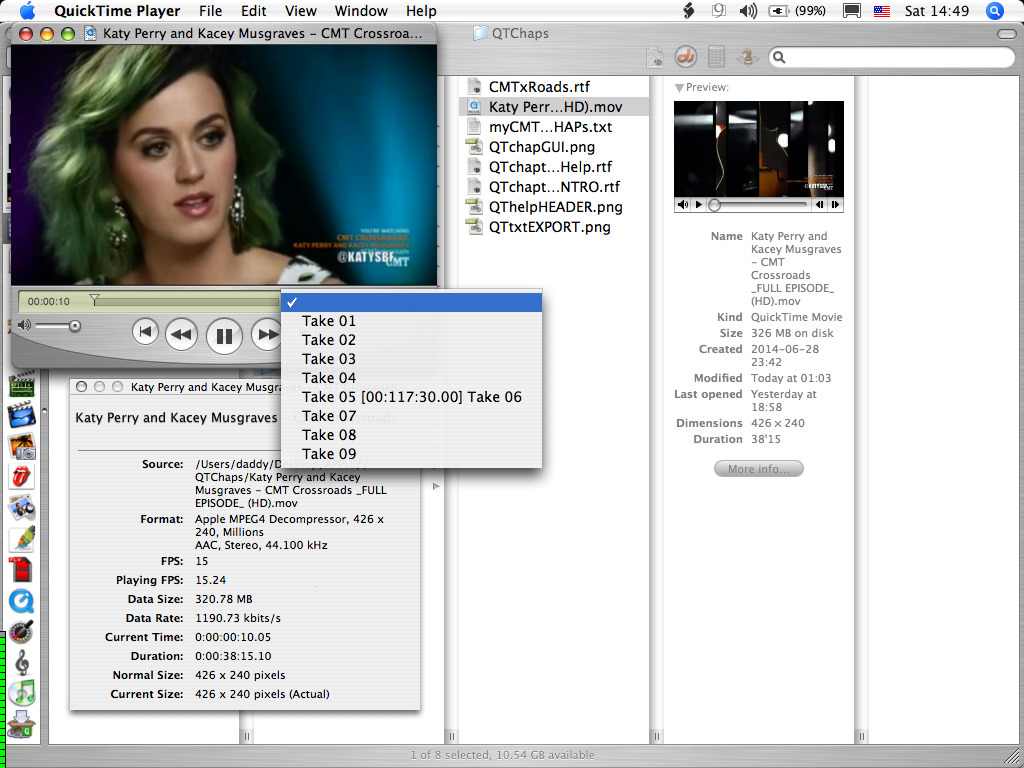Open the download box installer in Dock
The image size is (1024, 768).
(x=22, y=724)
